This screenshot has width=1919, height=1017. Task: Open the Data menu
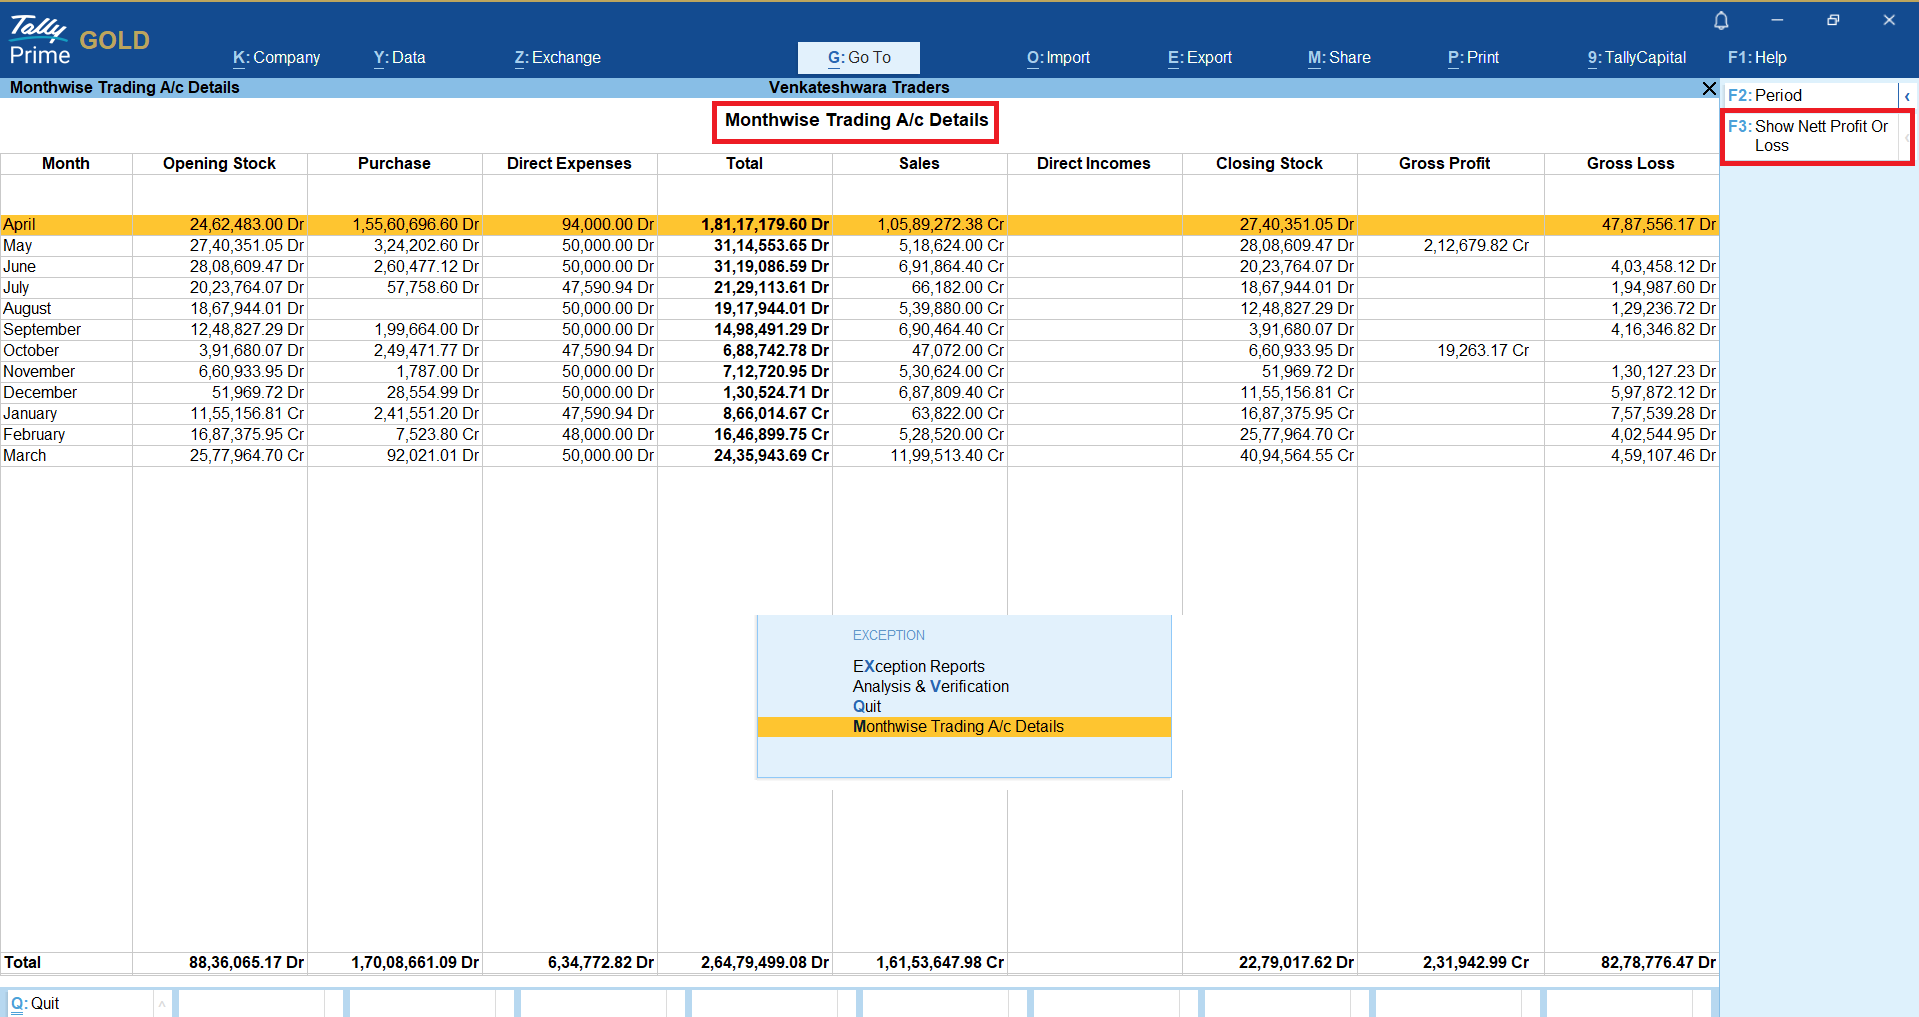click(399, 58)
